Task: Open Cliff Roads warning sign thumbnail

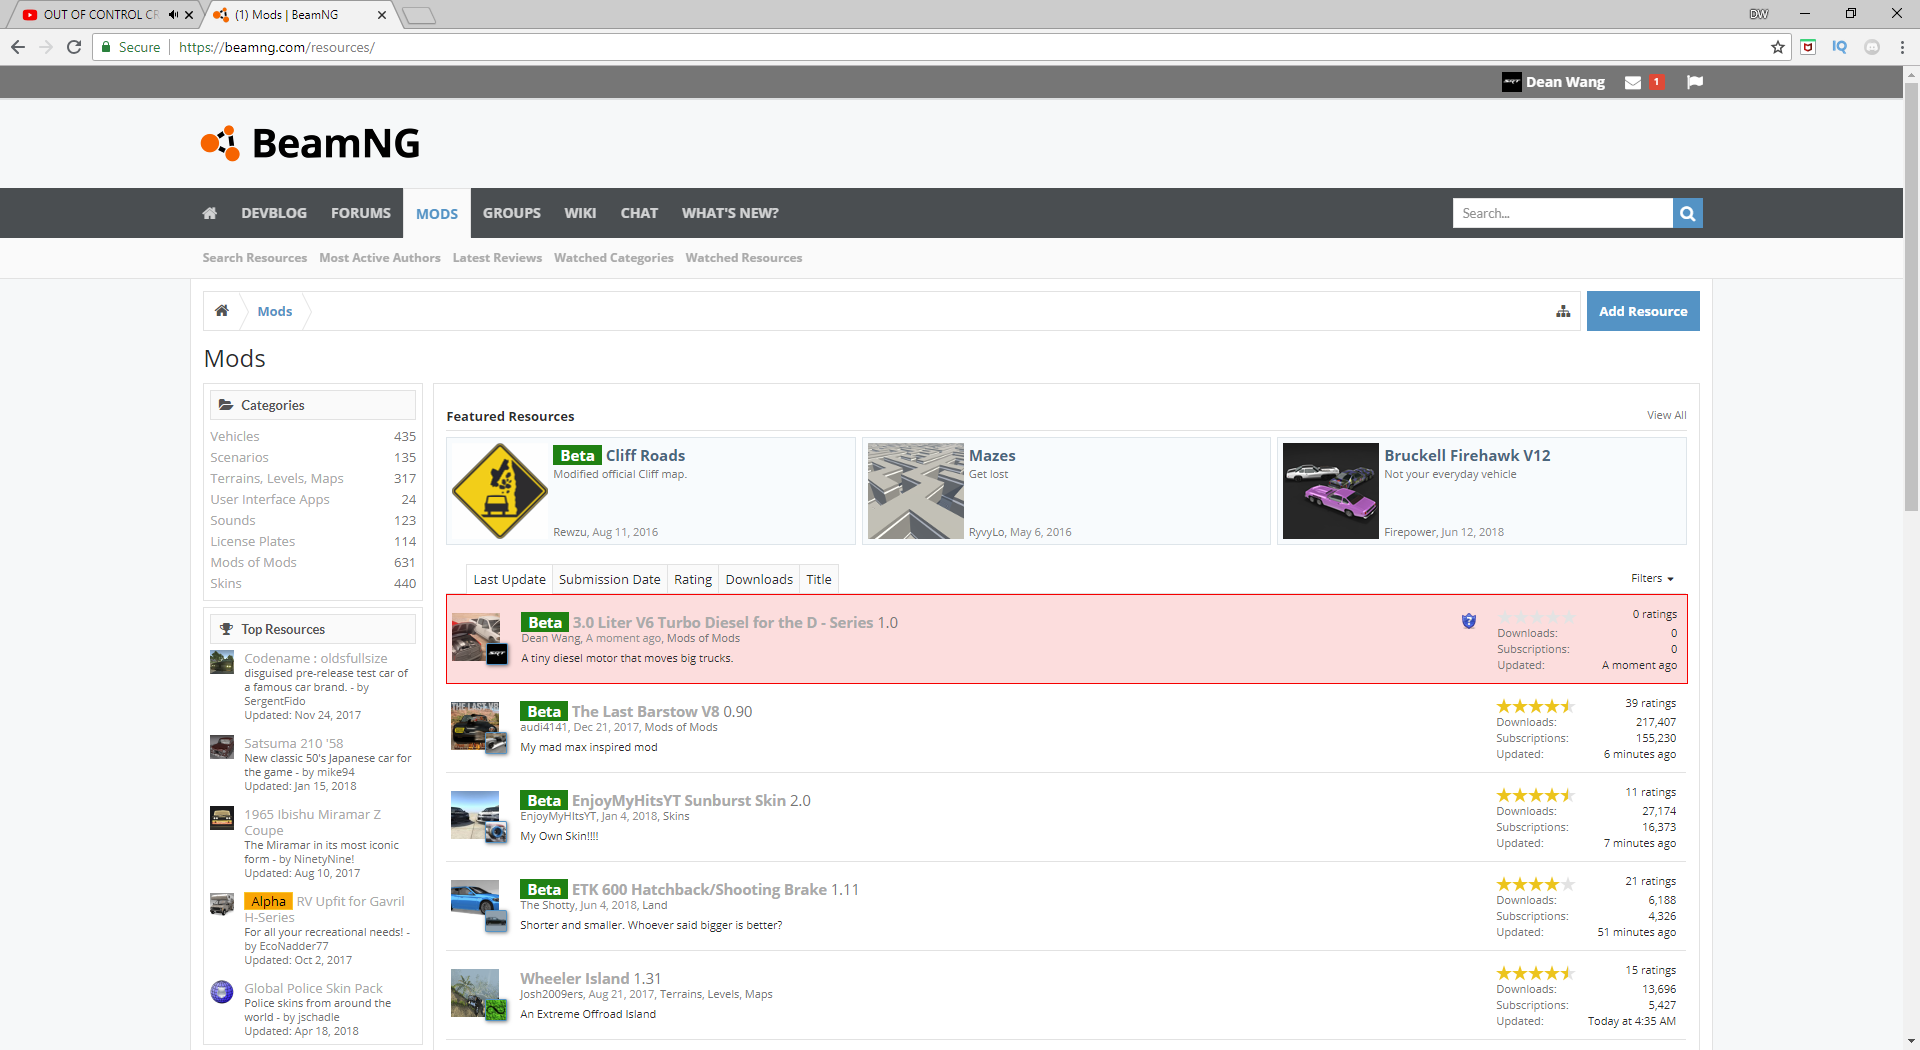Action: click(x=499, y=491)
